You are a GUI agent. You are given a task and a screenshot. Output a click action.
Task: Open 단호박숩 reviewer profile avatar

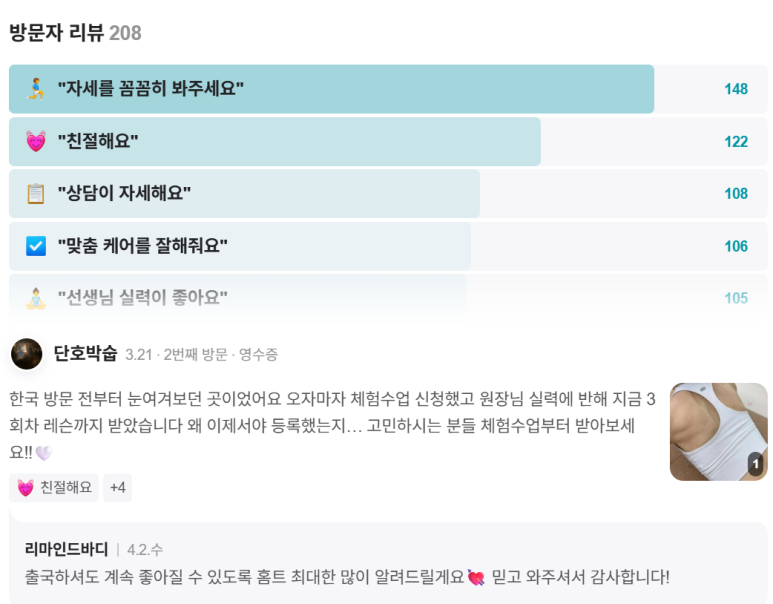tap(27, 354)
